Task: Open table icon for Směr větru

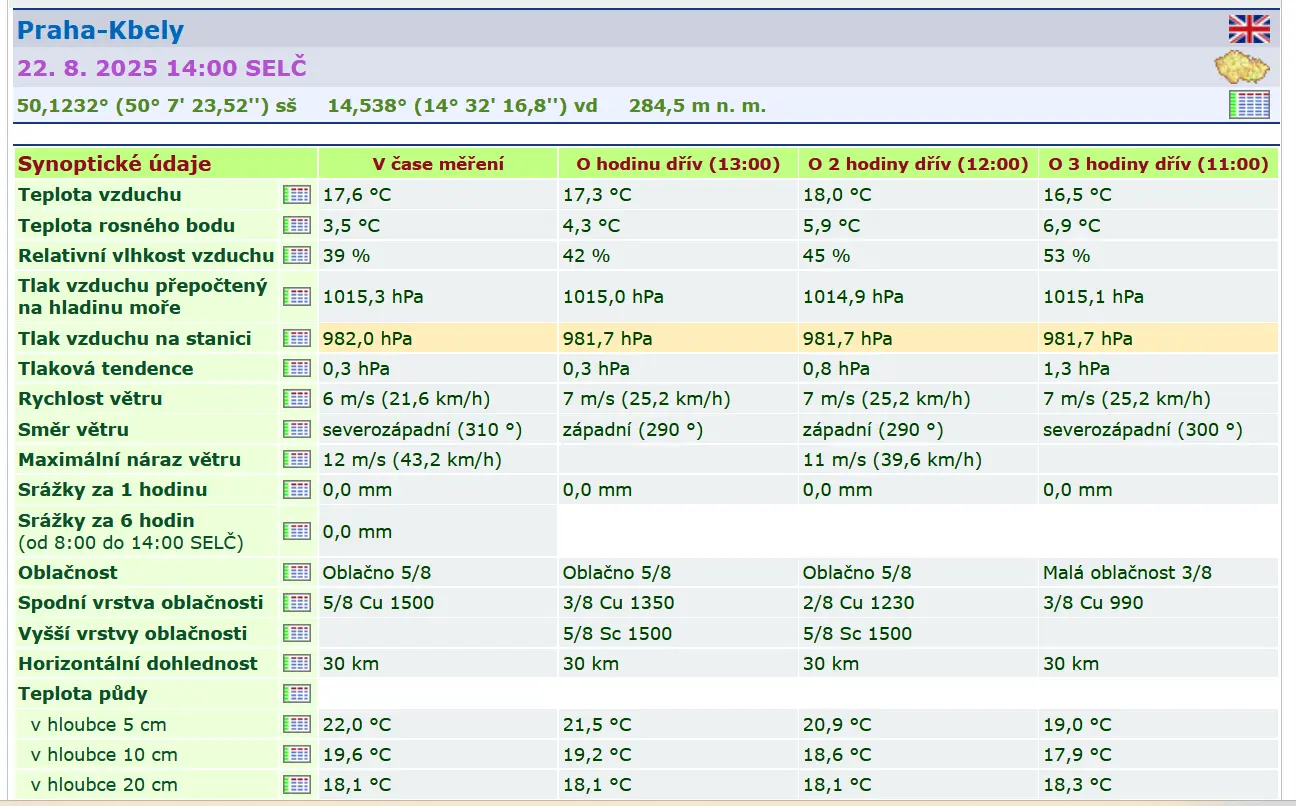Action: click(x=297, y=429)
